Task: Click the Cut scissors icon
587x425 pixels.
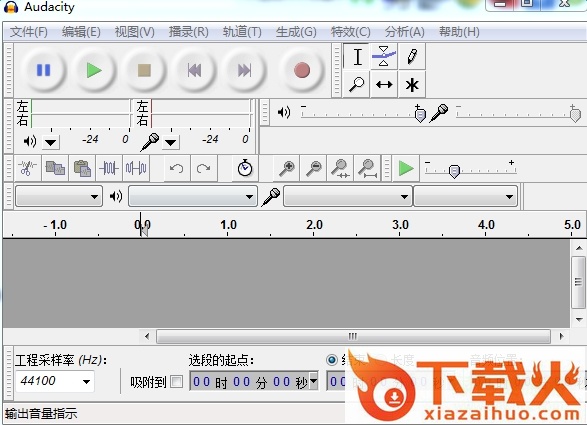Action: 27,168
